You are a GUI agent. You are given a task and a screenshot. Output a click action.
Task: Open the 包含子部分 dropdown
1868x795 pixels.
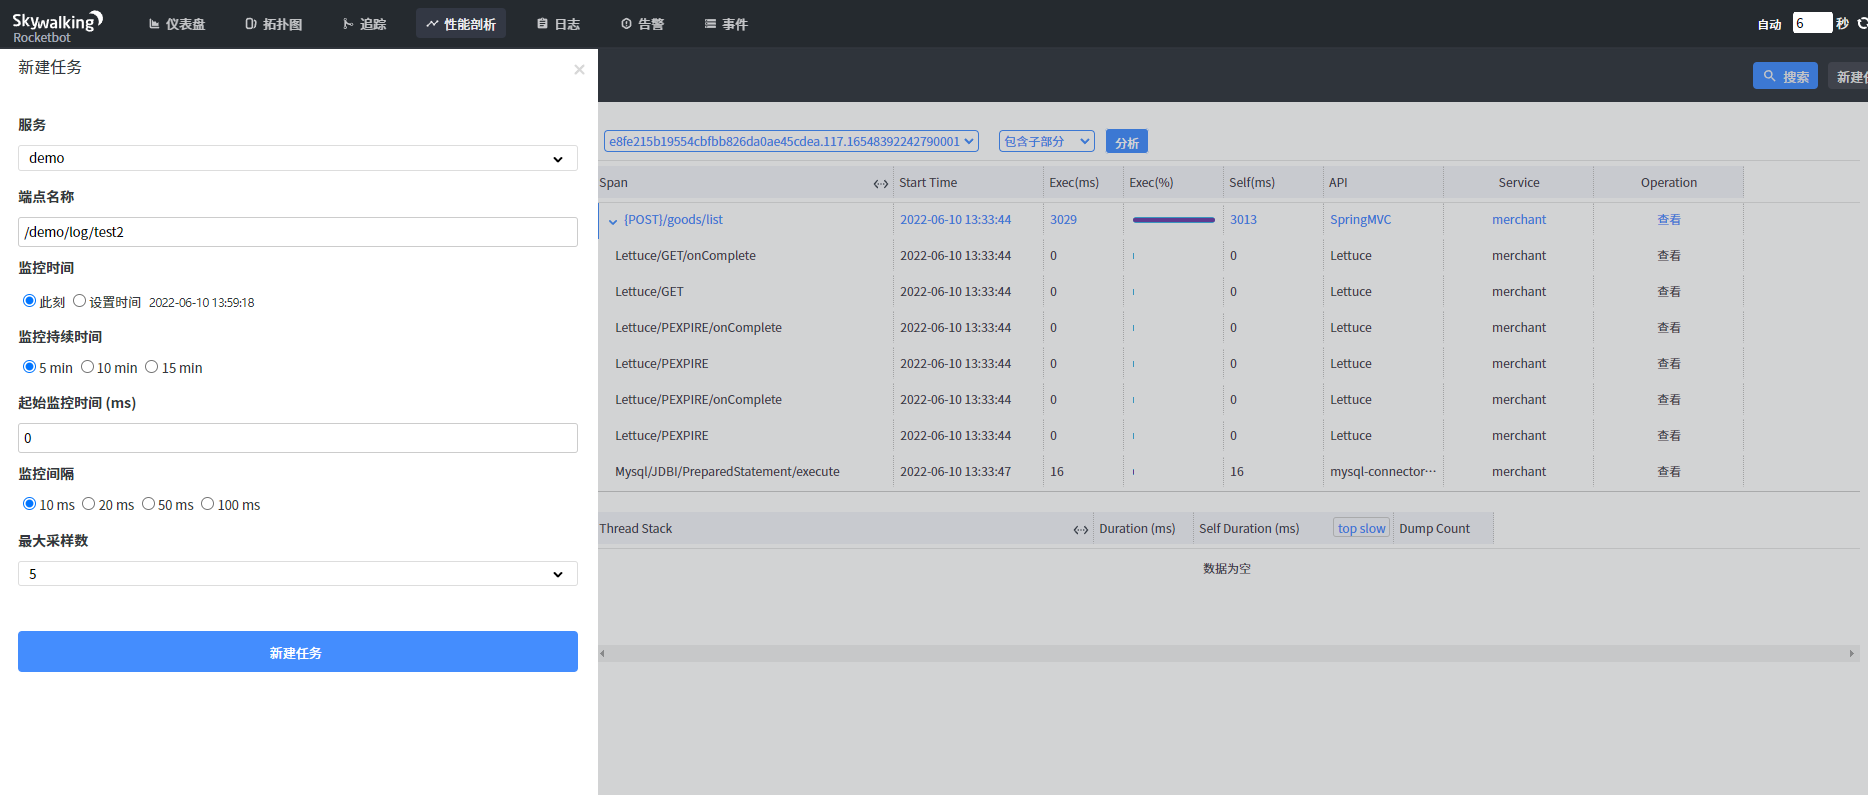[x=1047, y=141]
